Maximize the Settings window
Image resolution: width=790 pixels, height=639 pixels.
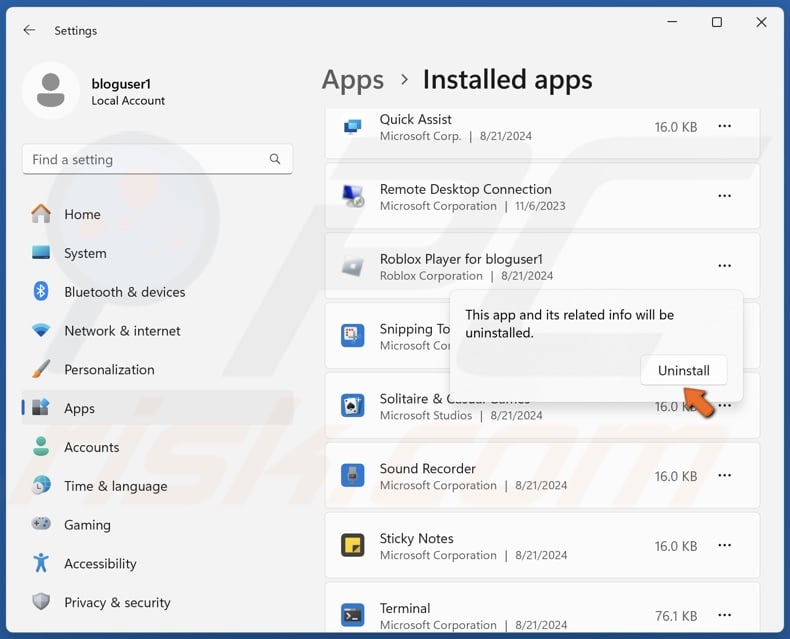tap(716, 22)
